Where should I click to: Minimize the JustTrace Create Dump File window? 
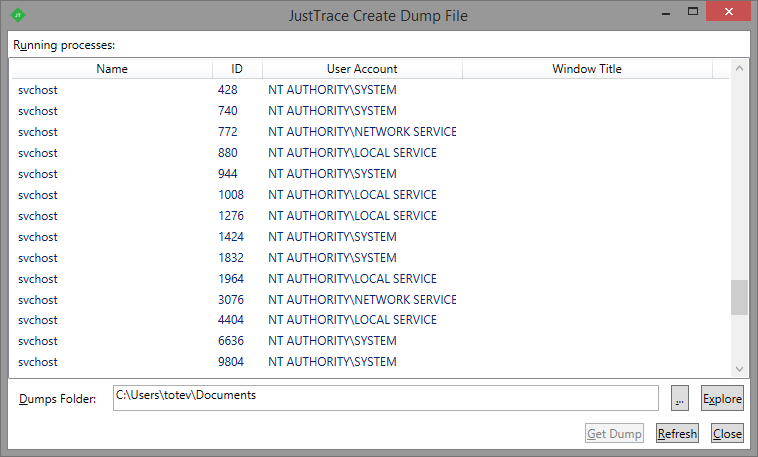666,14
